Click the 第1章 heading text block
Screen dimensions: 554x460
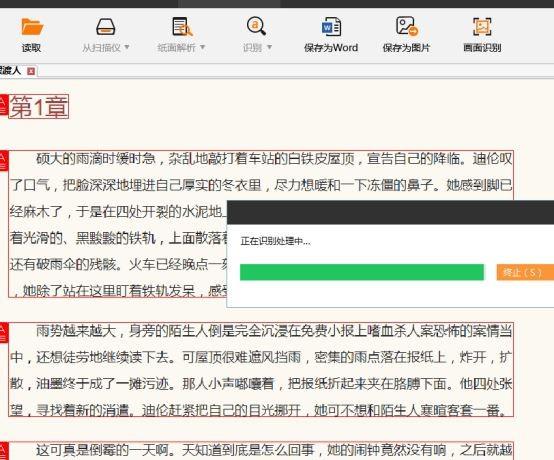(x=39, y=107)
